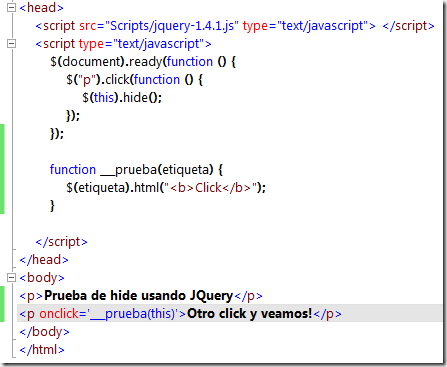The height and width of the screenshot is (367, 447).
Task: Click the jquery-1.4.1.js script src line
Action: tap(235, 26)
